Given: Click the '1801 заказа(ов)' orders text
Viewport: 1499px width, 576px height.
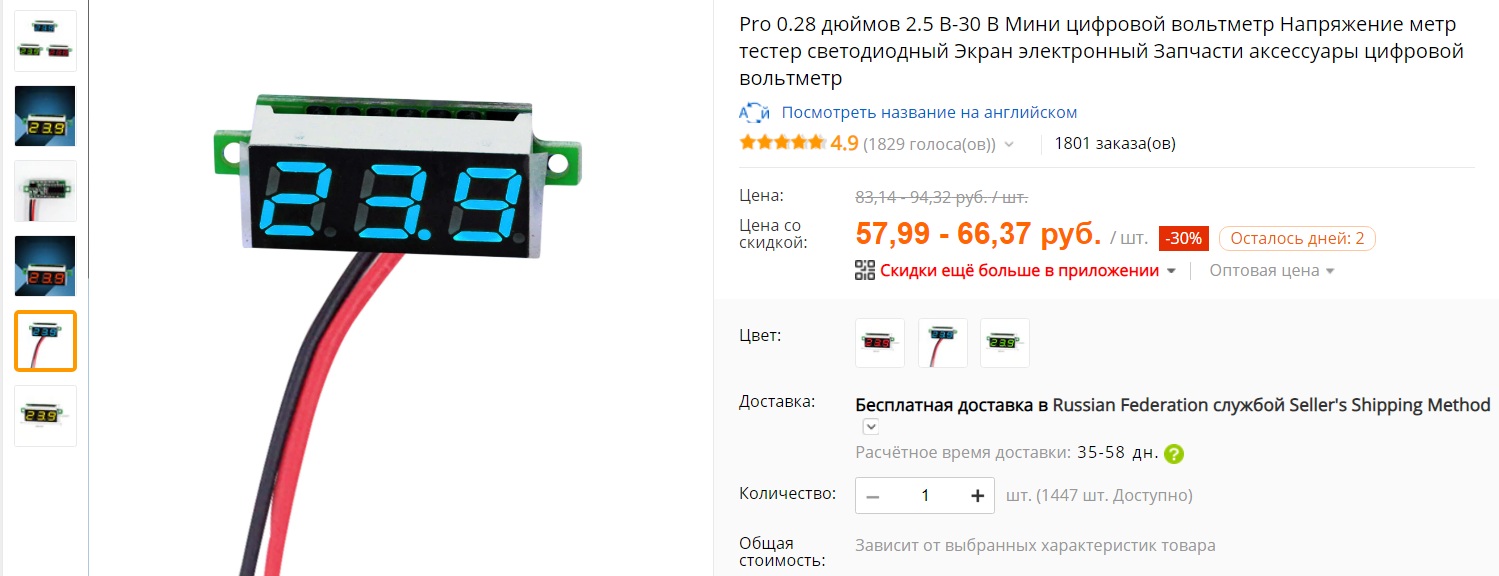Looking at the screenshot, I should point(1115,143).
